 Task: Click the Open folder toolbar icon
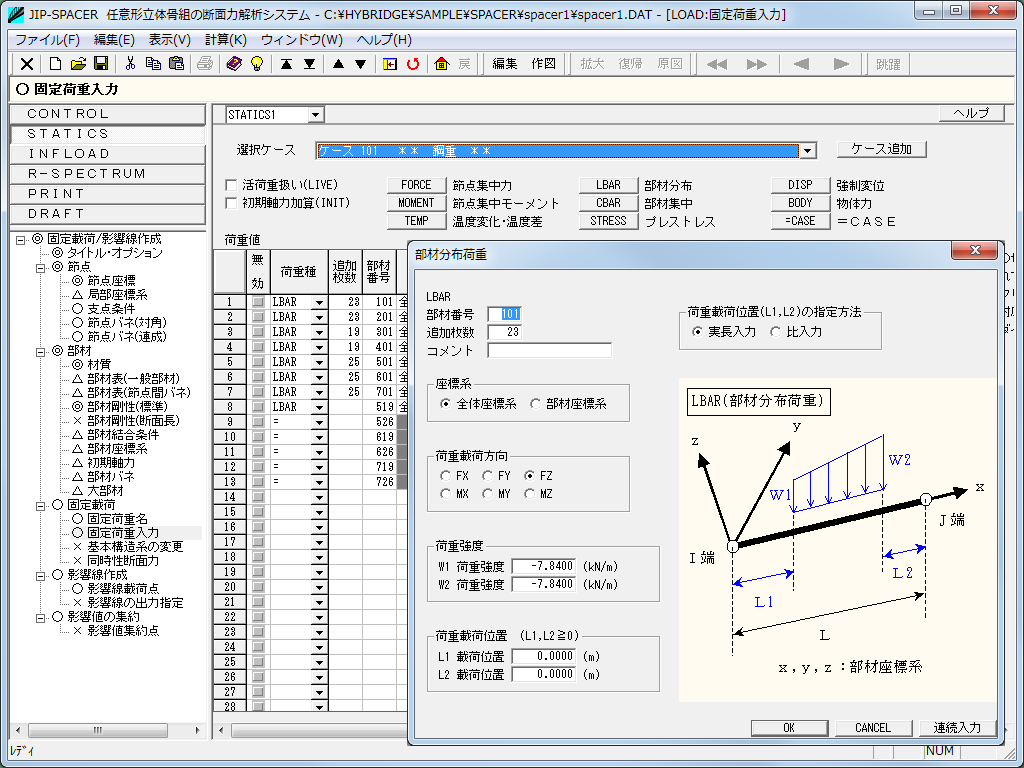point(78,64)
